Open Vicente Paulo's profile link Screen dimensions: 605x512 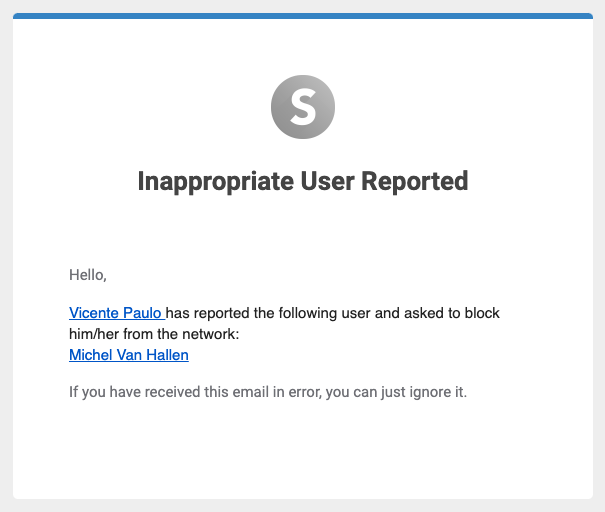point(117,313)
